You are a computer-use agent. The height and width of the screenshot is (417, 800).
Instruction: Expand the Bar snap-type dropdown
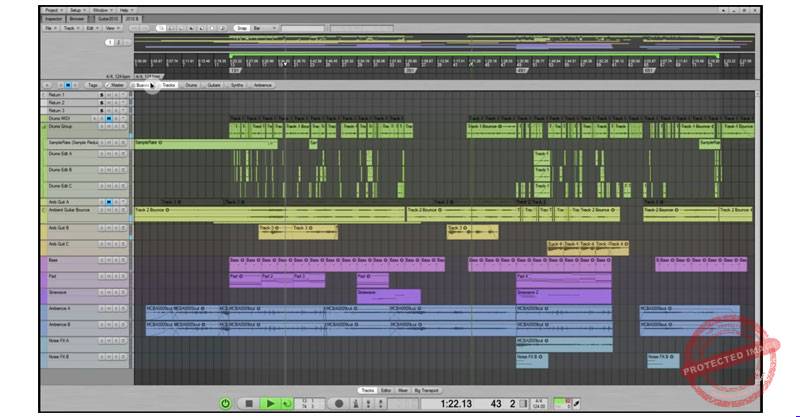[x=265, y=28]
